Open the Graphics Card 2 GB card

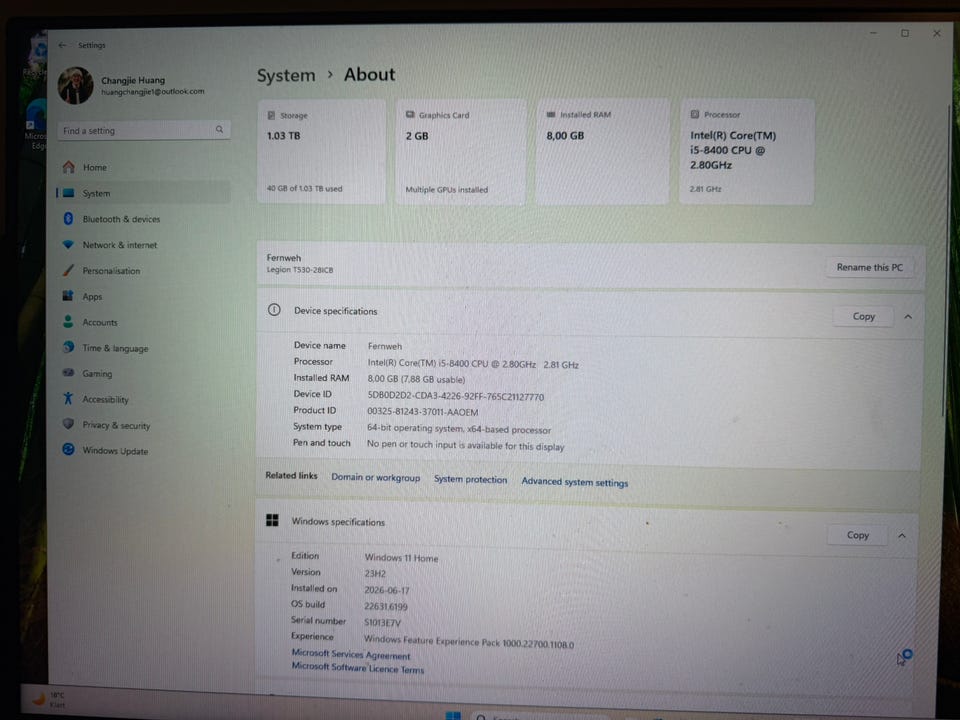[x=461, y=151]
